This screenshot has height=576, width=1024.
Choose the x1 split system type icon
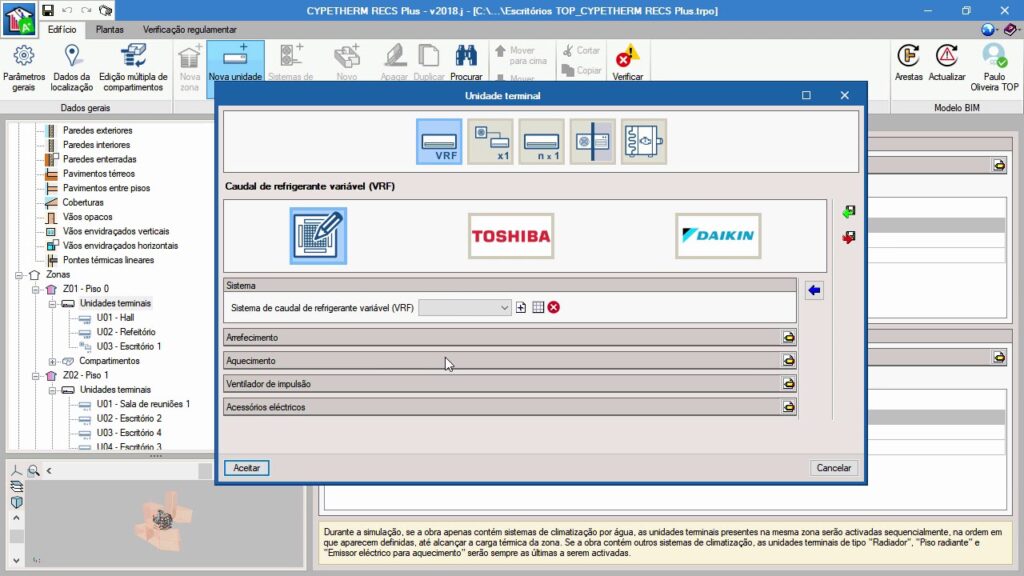point(490,141)
